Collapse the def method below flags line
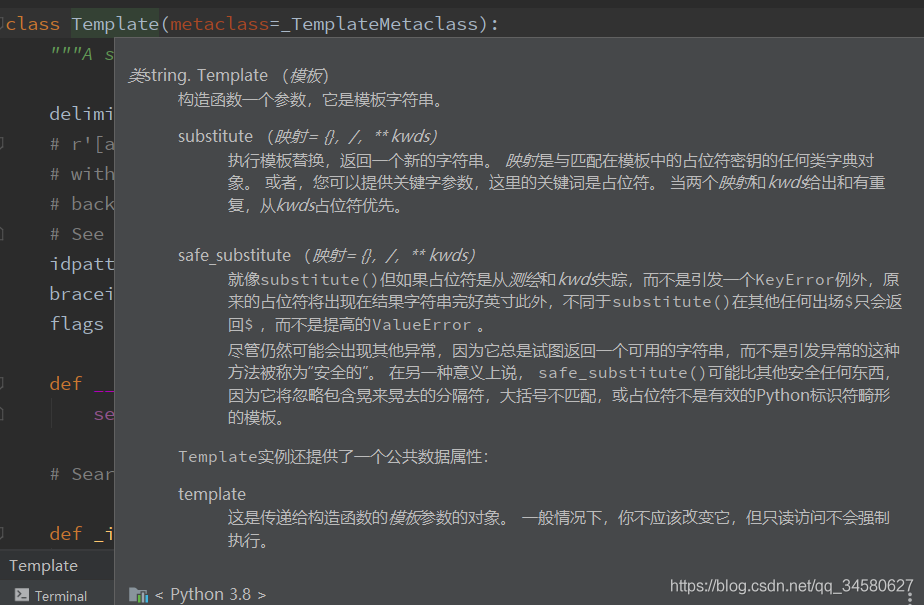The height and width of the screenshot is (605, 924). (x=3, y=383)
